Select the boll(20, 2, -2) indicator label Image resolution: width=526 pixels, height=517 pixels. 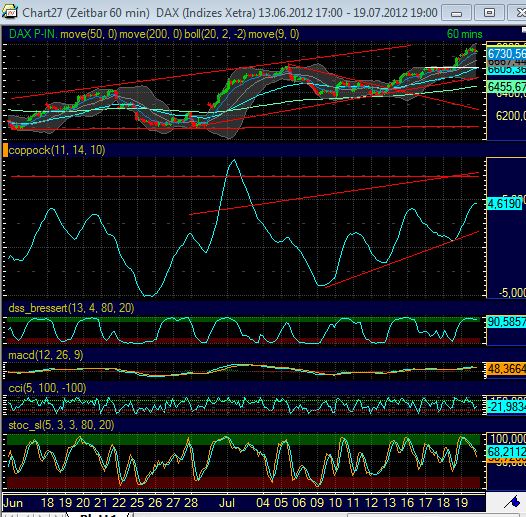215,34
